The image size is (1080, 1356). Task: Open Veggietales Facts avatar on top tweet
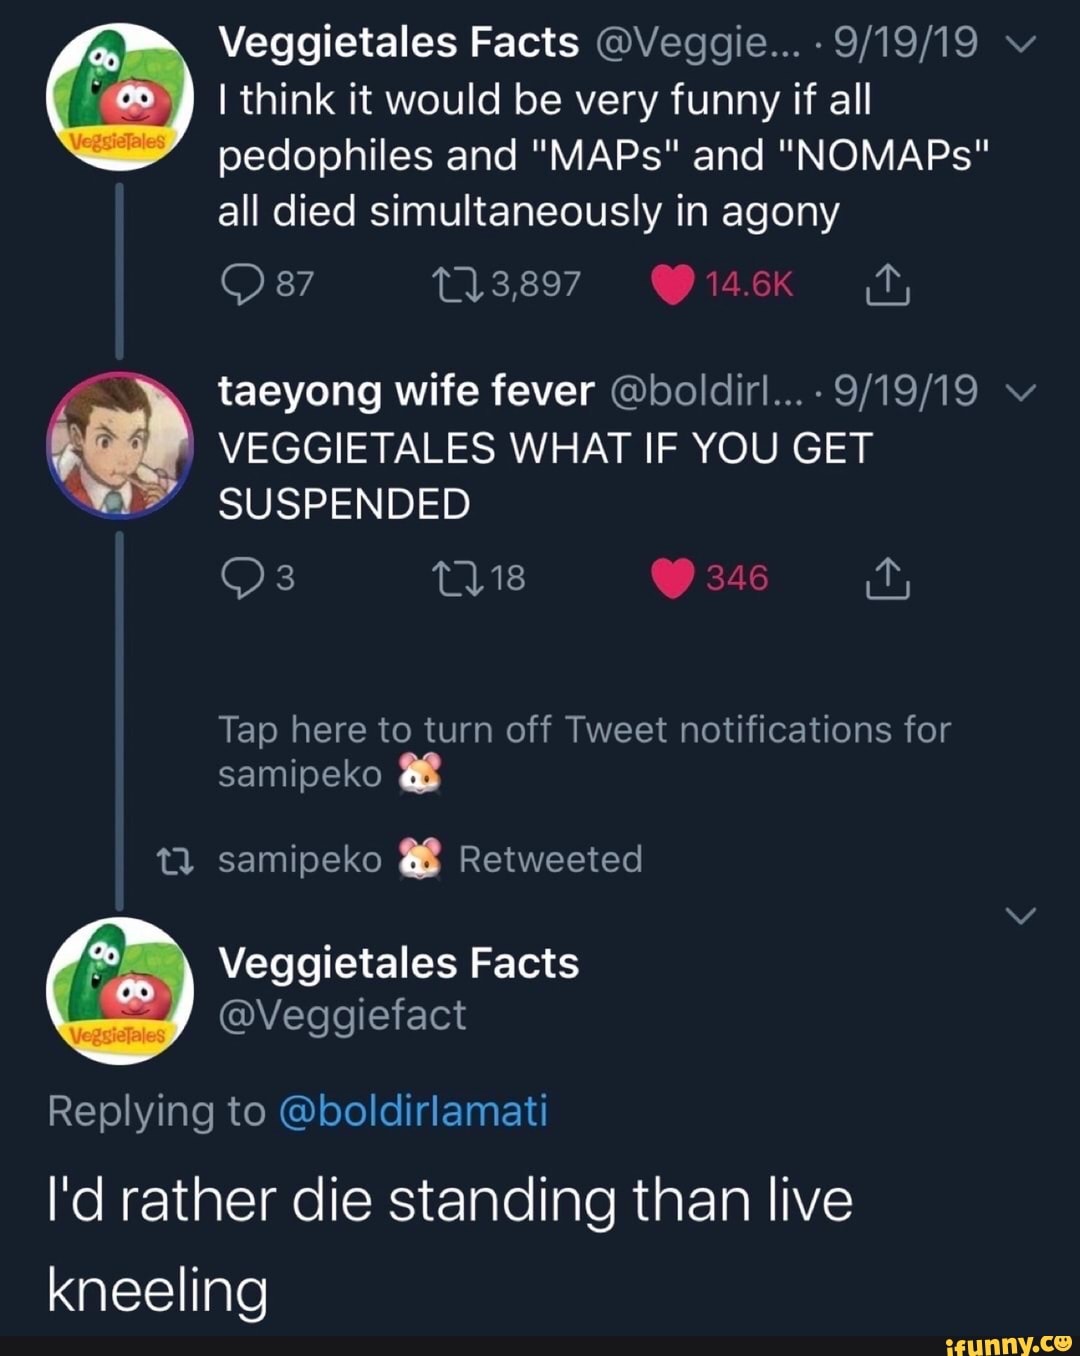pos(119,97)
